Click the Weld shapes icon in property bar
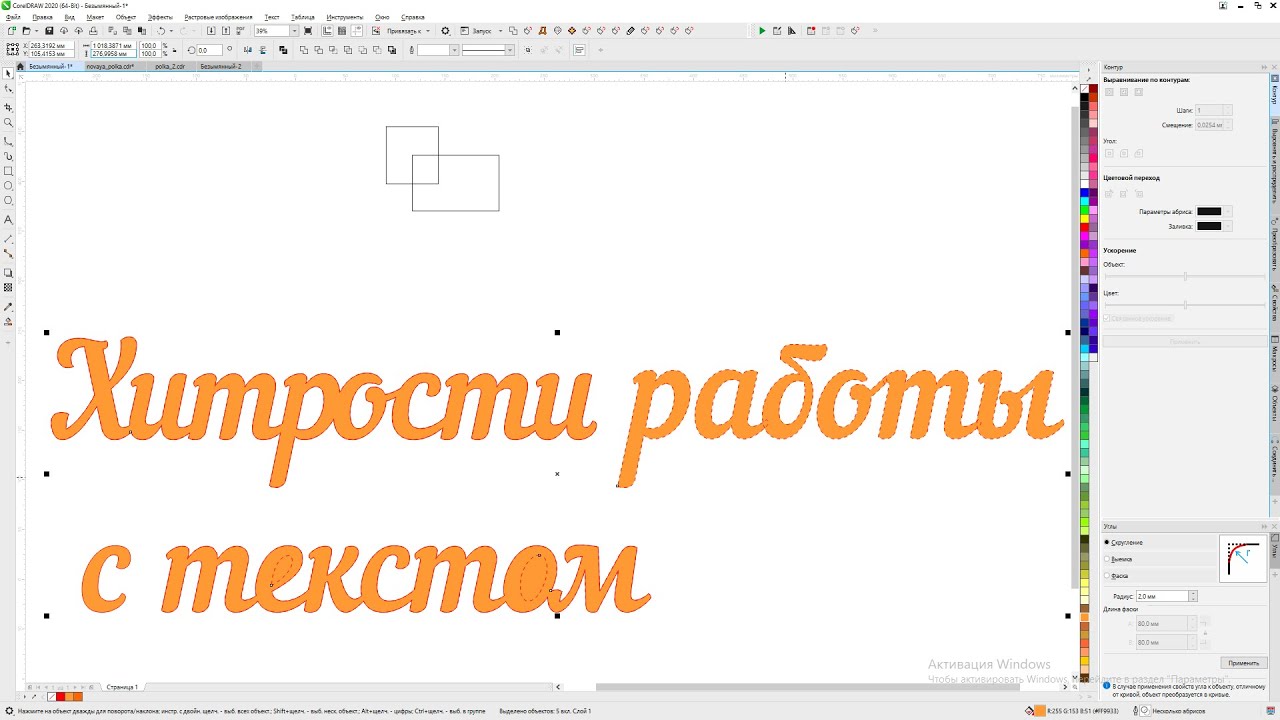The width and height of the screenshot is (1280, 720). coord(305,49)
